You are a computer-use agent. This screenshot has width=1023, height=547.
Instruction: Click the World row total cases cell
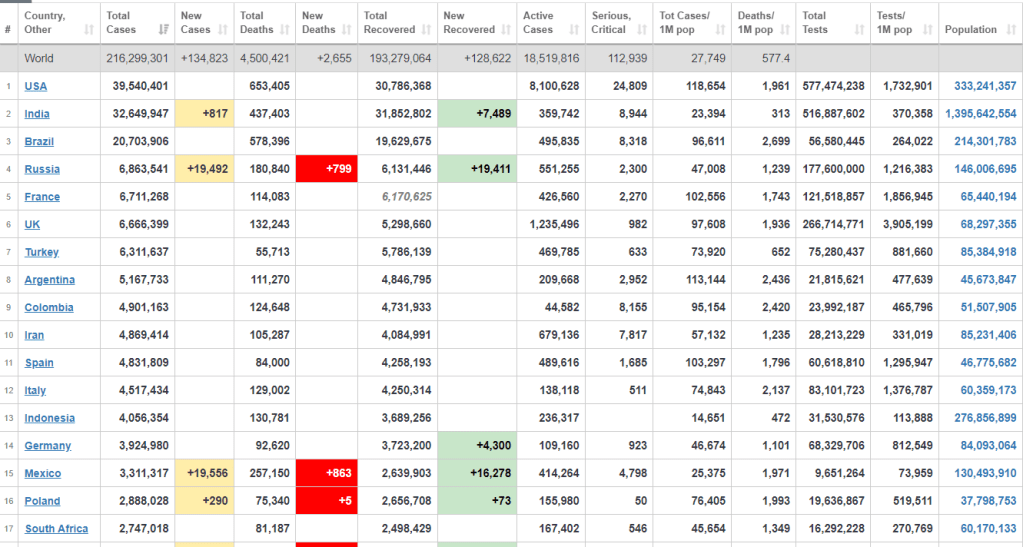[x=137, y=59]
